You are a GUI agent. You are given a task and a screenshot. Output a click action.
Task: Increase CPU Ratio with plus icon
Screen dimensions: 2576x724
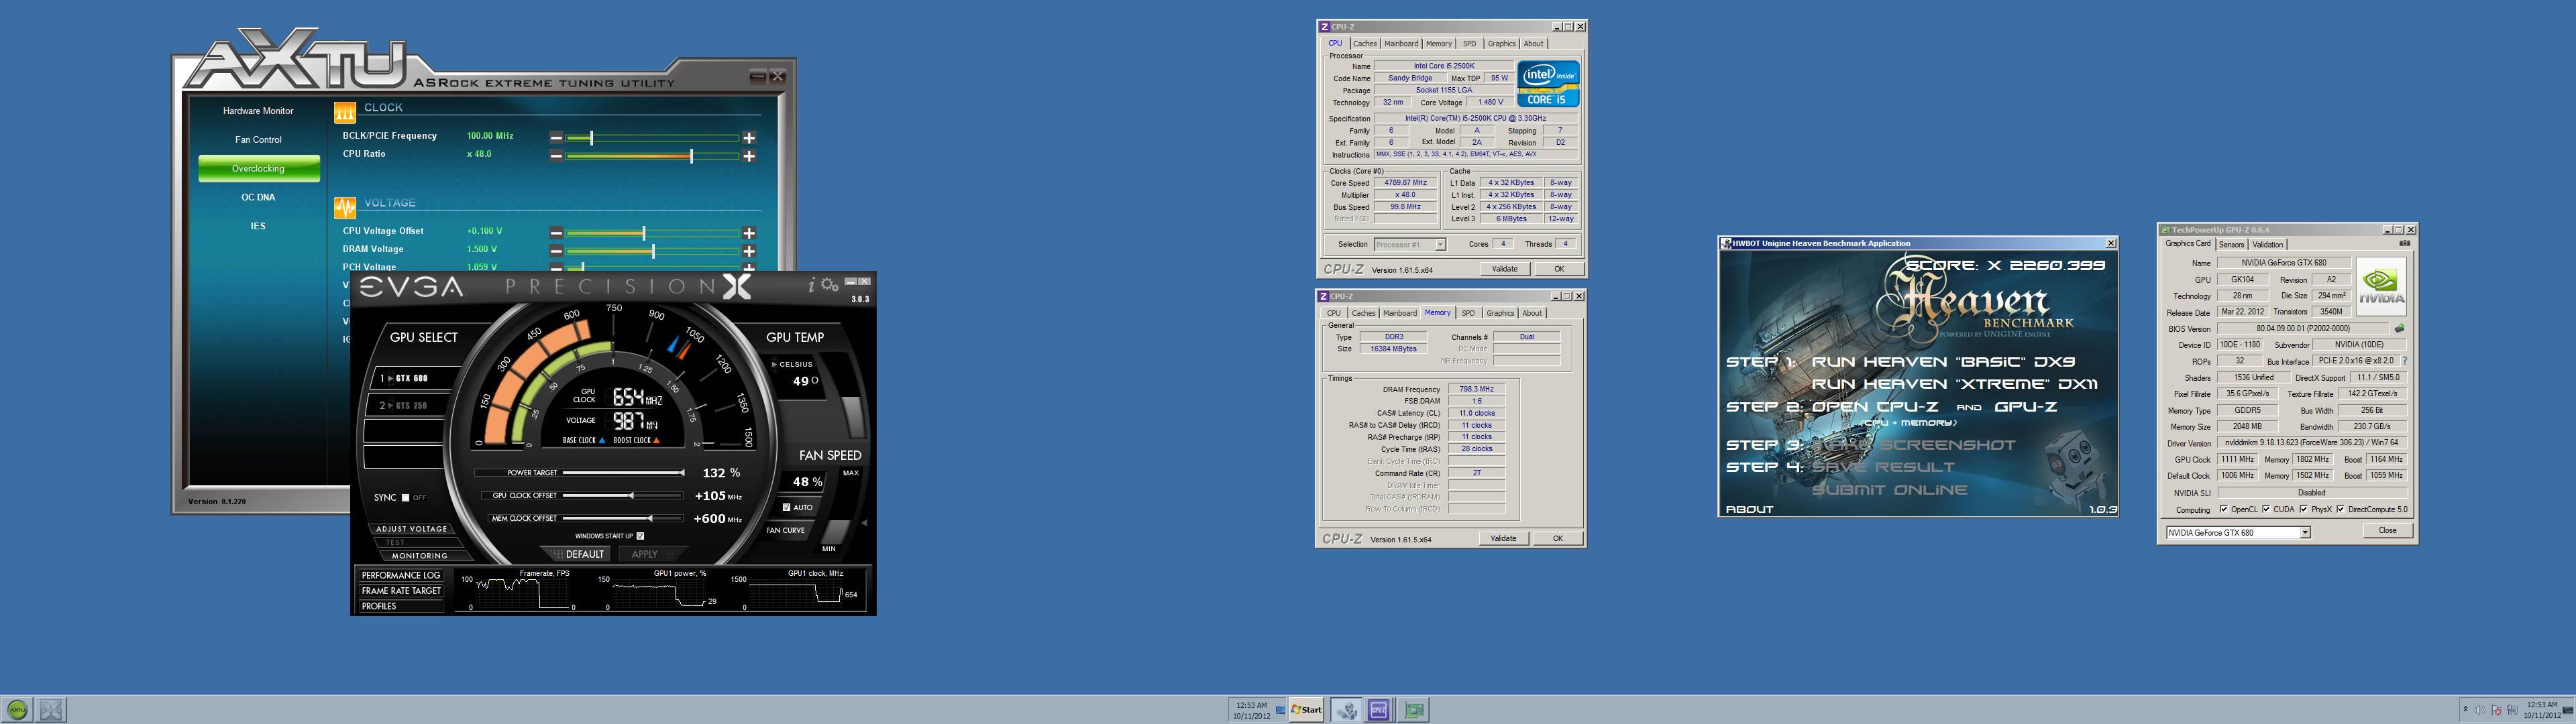tap(749, 155)
